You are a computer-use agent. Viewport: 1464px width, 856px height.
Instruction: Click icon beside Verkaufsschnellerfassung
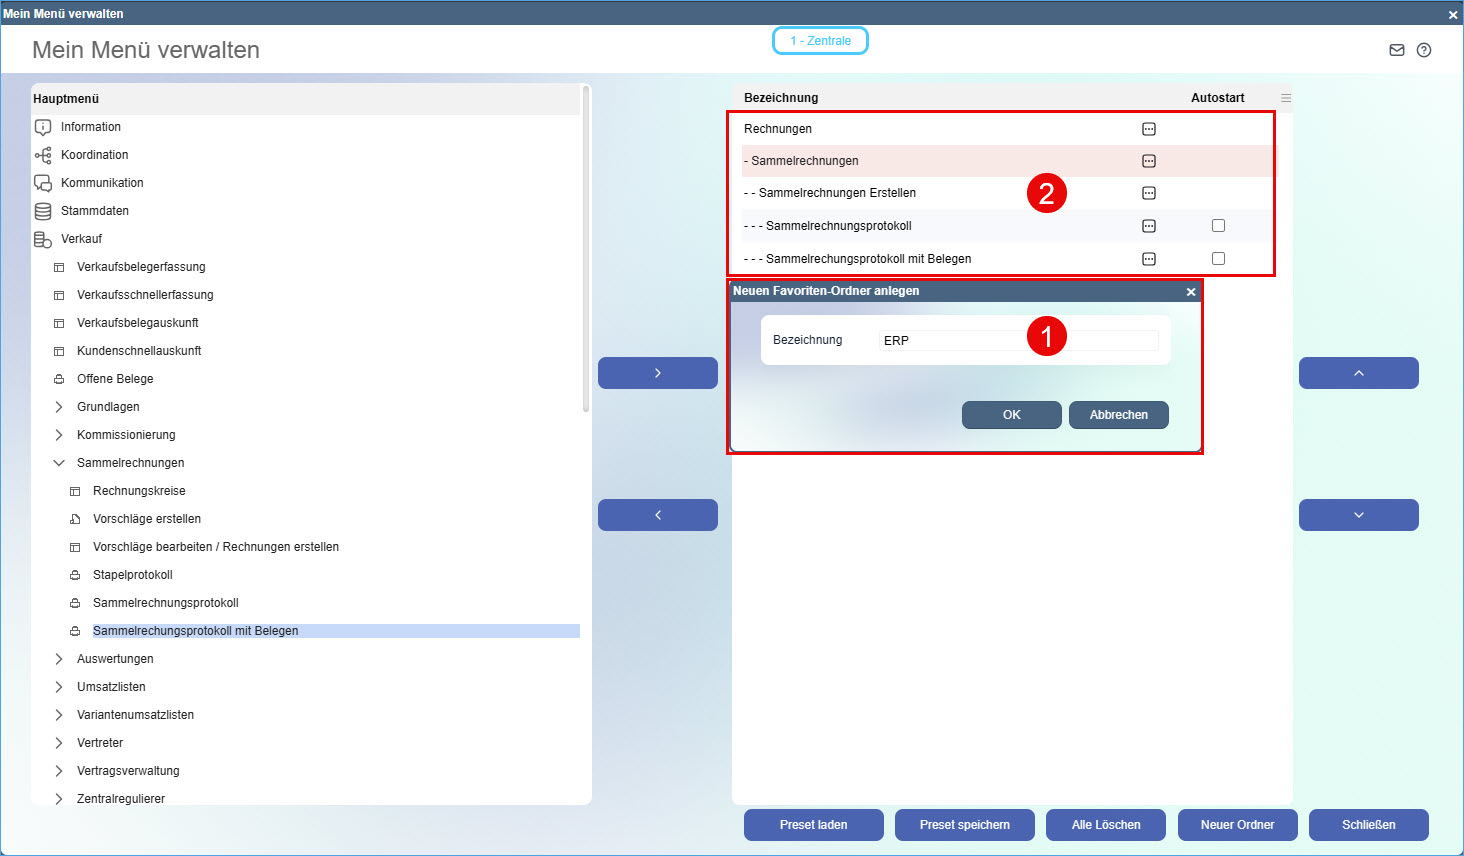(59, 295)
